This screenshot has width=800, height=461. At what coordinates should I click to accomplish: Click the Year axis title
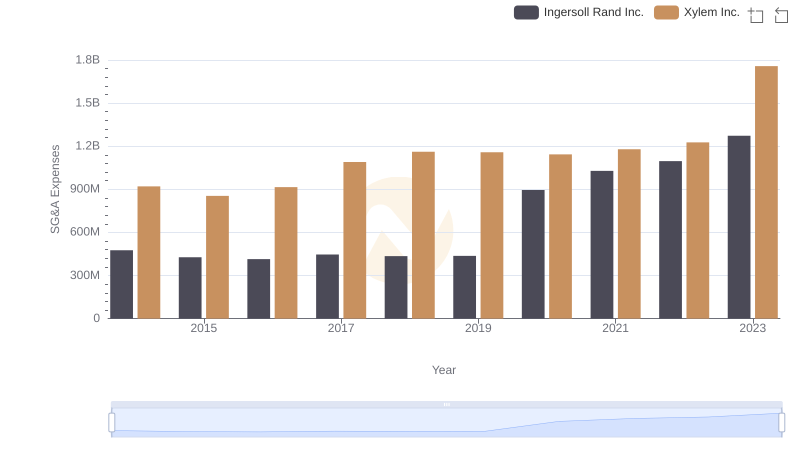click(x=444, y=370)
